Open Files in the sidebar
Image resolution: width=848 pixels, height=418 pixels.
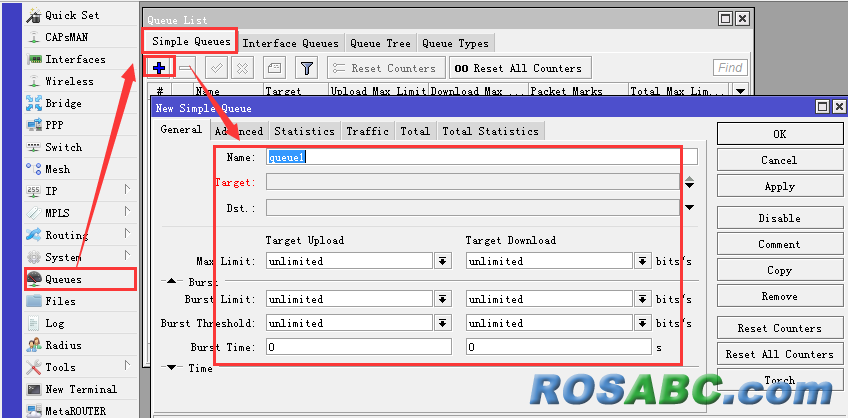click(x=60, y=301)
